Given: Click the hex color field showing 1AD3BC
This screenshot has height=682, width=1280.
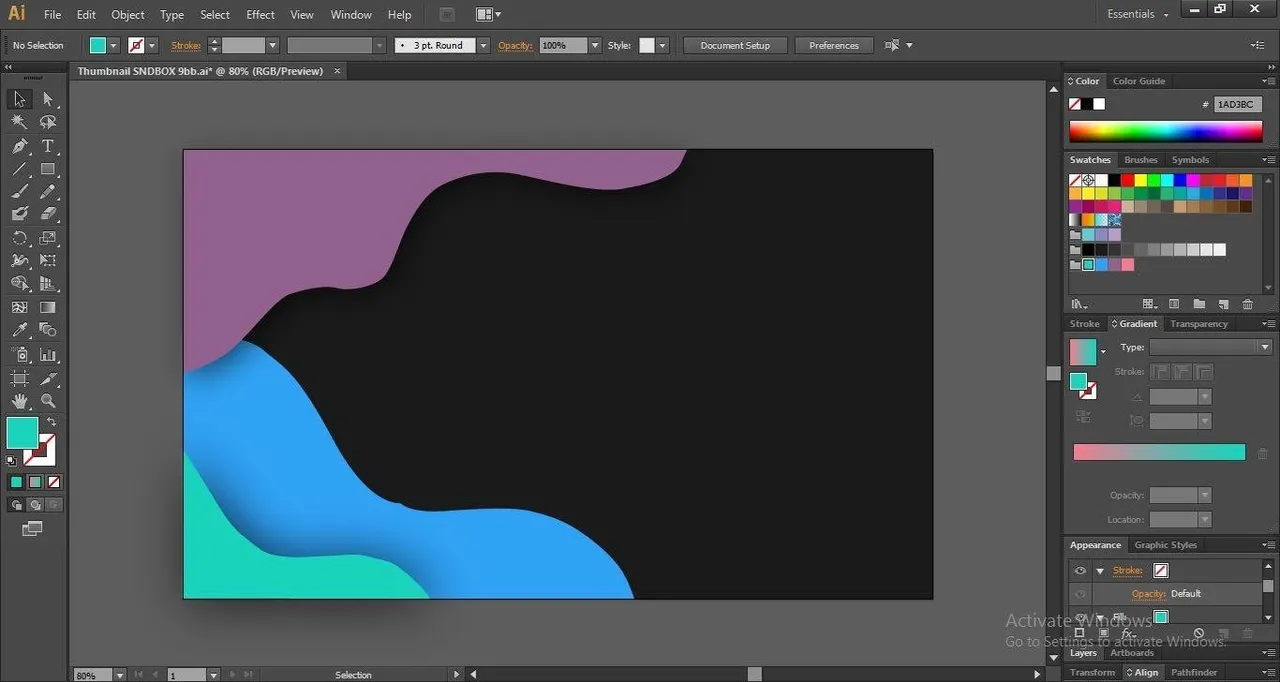Looking at the screenshot, I should (x=1238, y=104).
